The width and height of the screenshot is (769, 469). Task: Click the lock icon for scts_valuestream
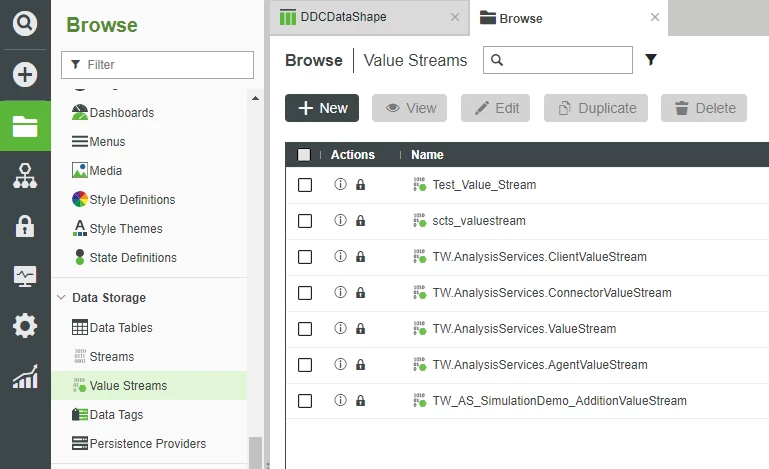(360, 221)
